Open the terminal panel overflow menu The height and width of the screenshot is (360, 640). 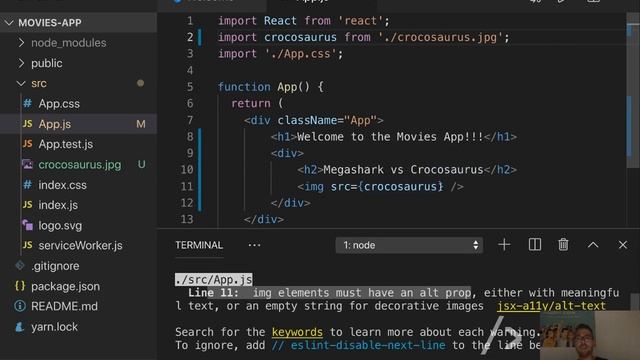tap(254, 245)
